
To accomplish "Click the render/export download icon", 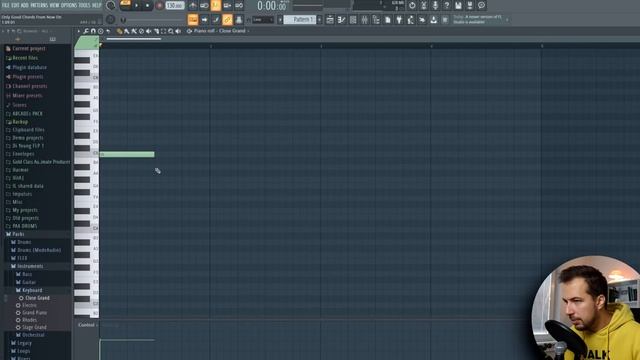I will point(433,20).
